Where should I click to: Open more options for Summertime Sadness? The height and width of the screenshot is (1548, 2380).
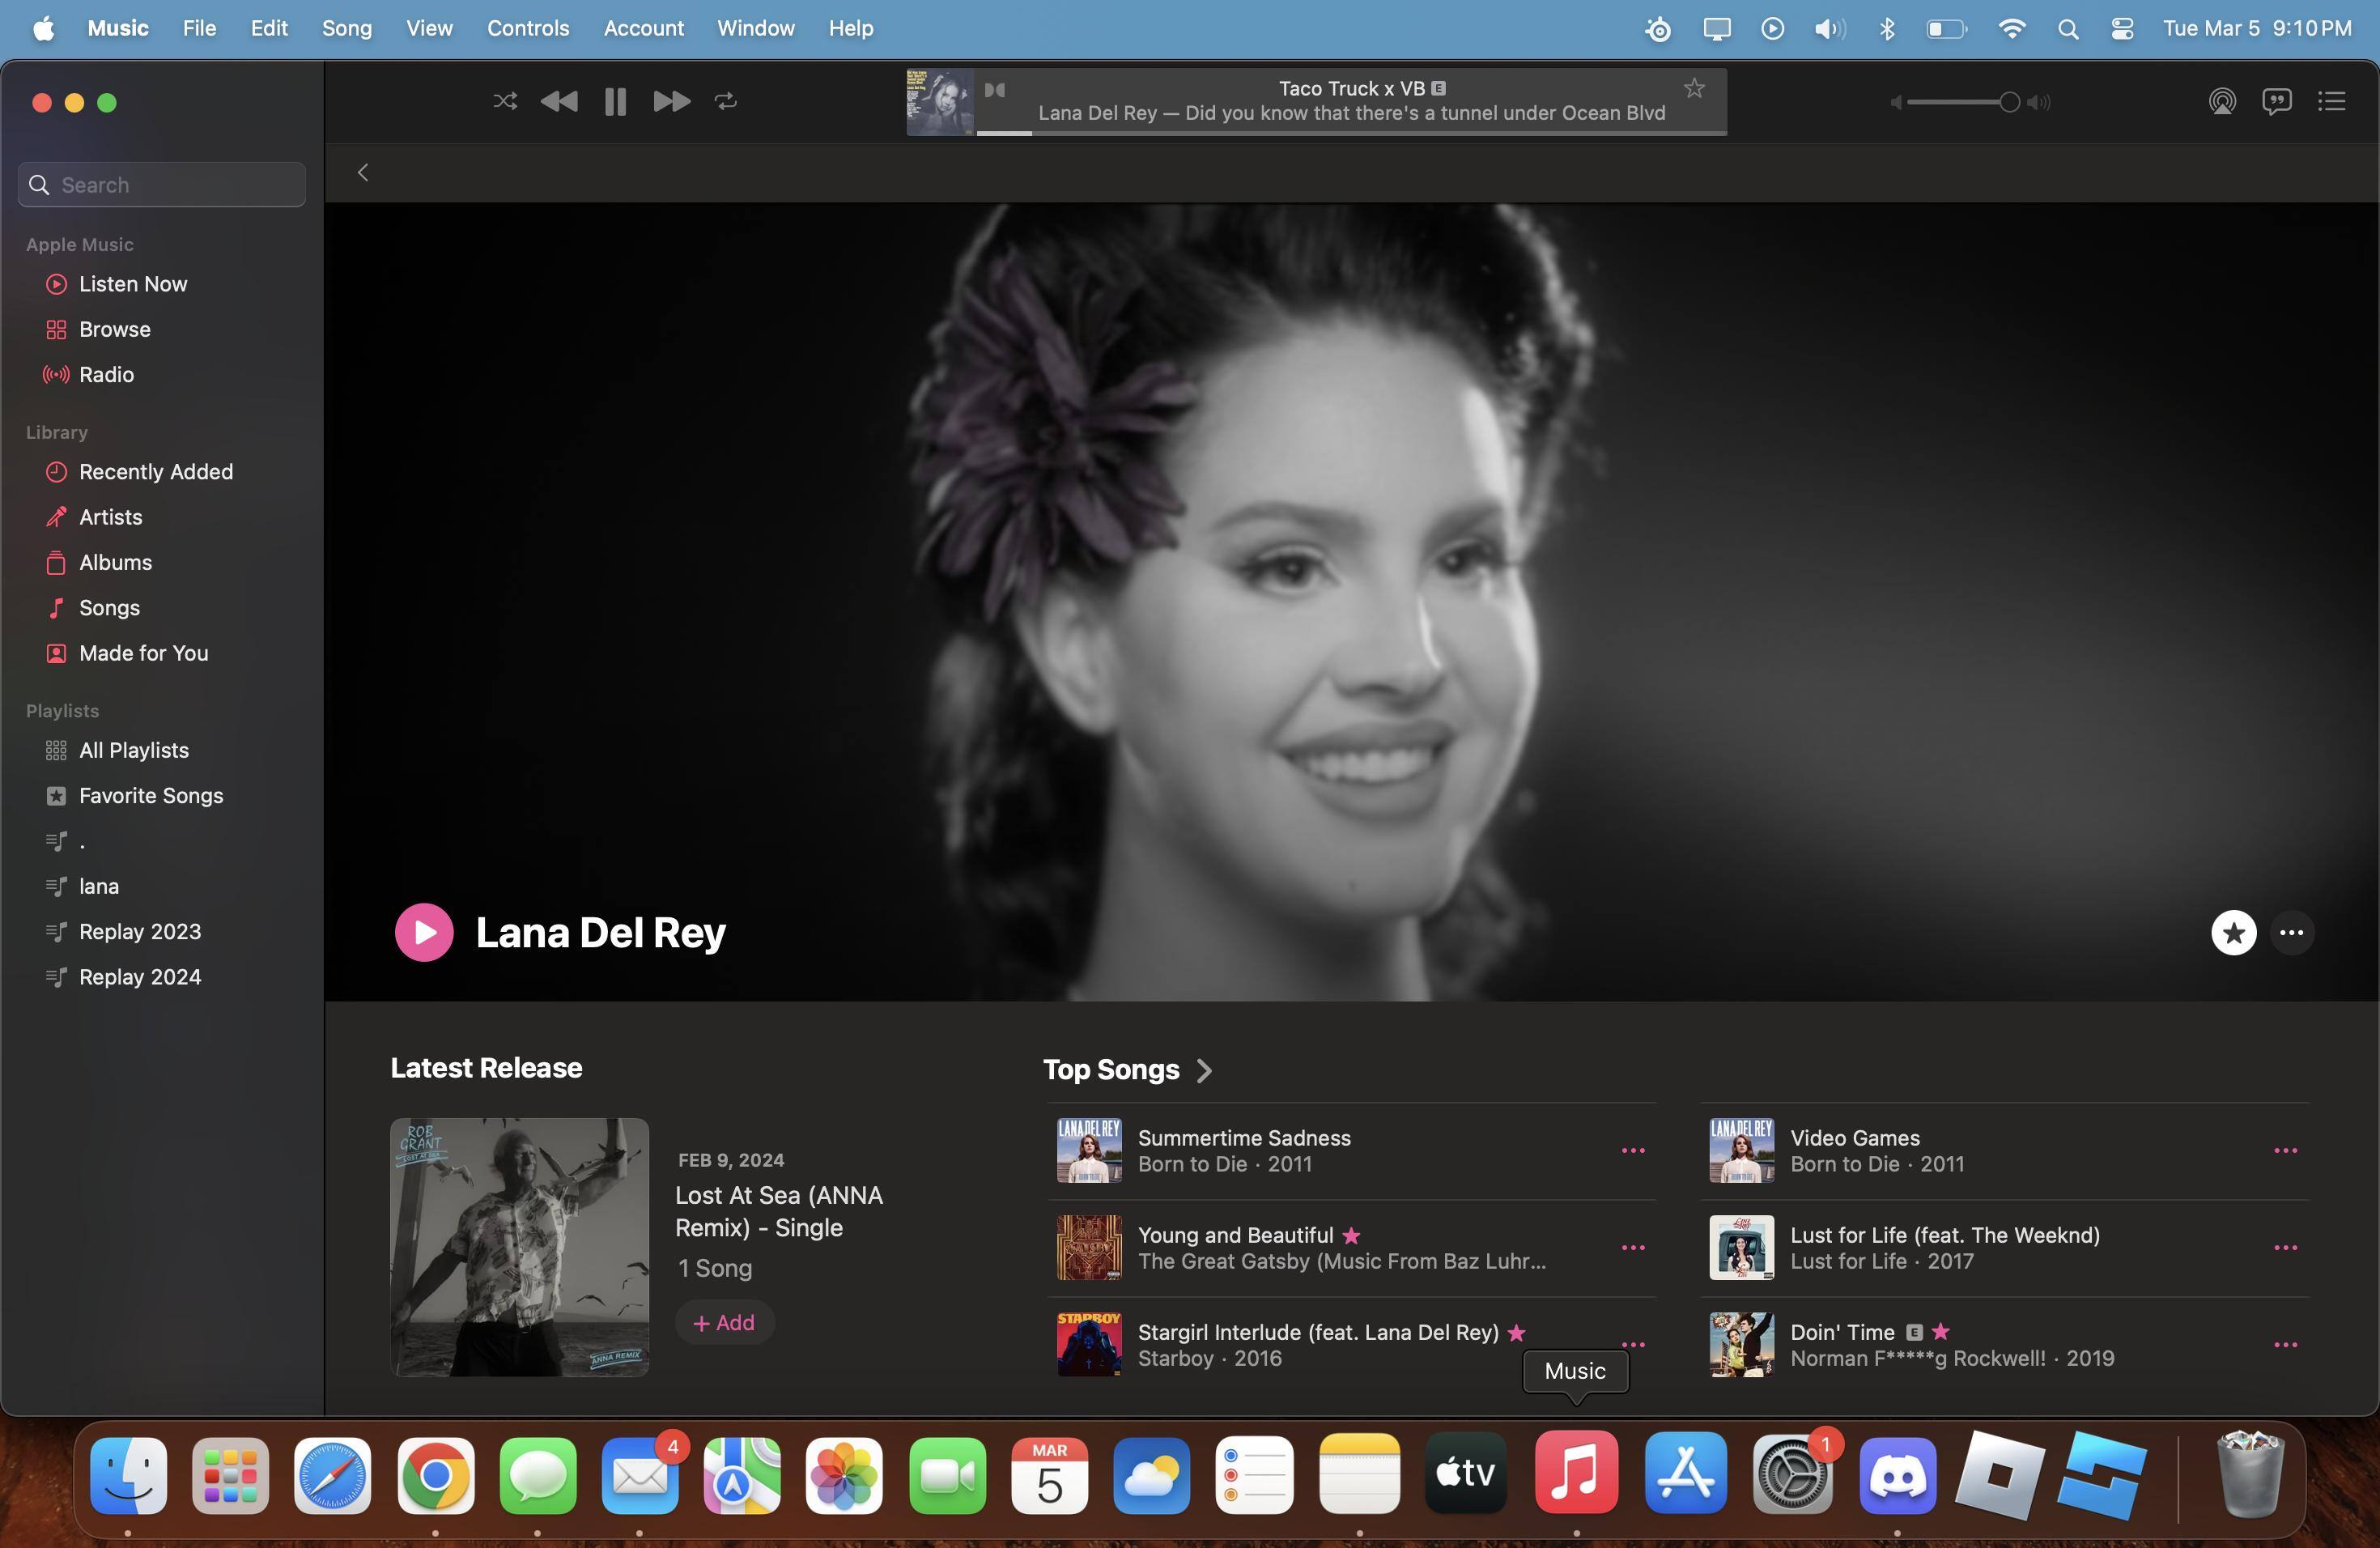[1632, 1151]
